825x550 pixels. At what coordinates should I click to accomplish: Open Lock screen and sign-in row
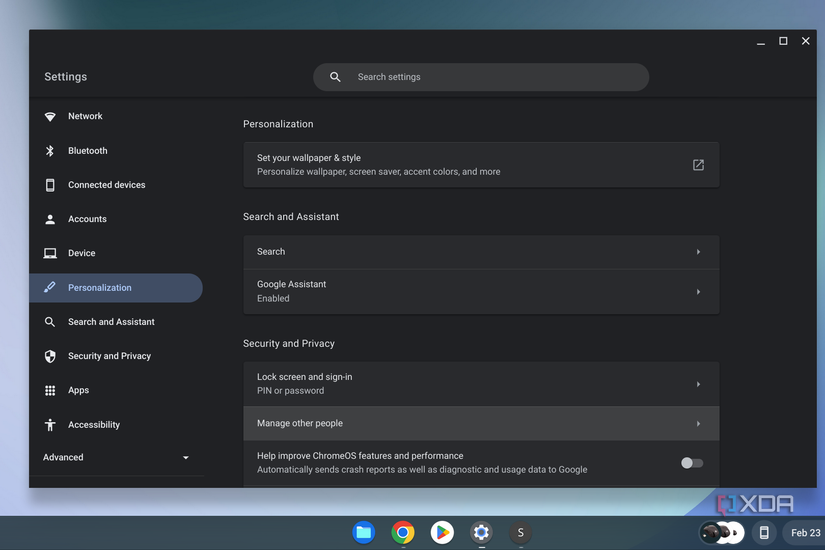[481, 384]
